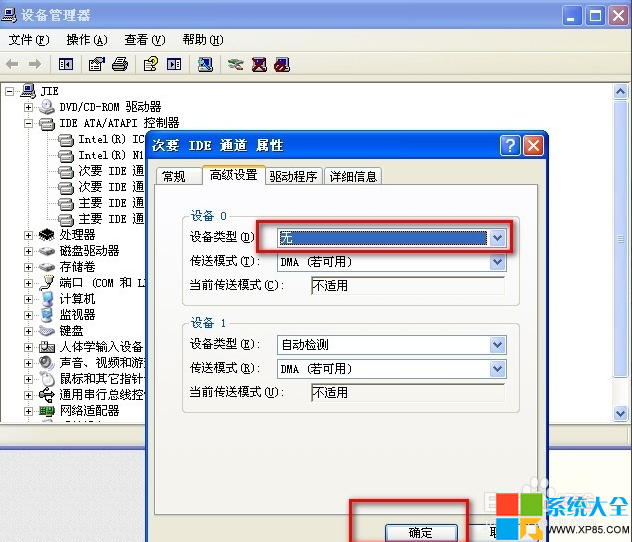The image size is (632, 542).
Task: Collapse the IDE ATA/ATAPI 控制器 node
Action: [29, 123]
